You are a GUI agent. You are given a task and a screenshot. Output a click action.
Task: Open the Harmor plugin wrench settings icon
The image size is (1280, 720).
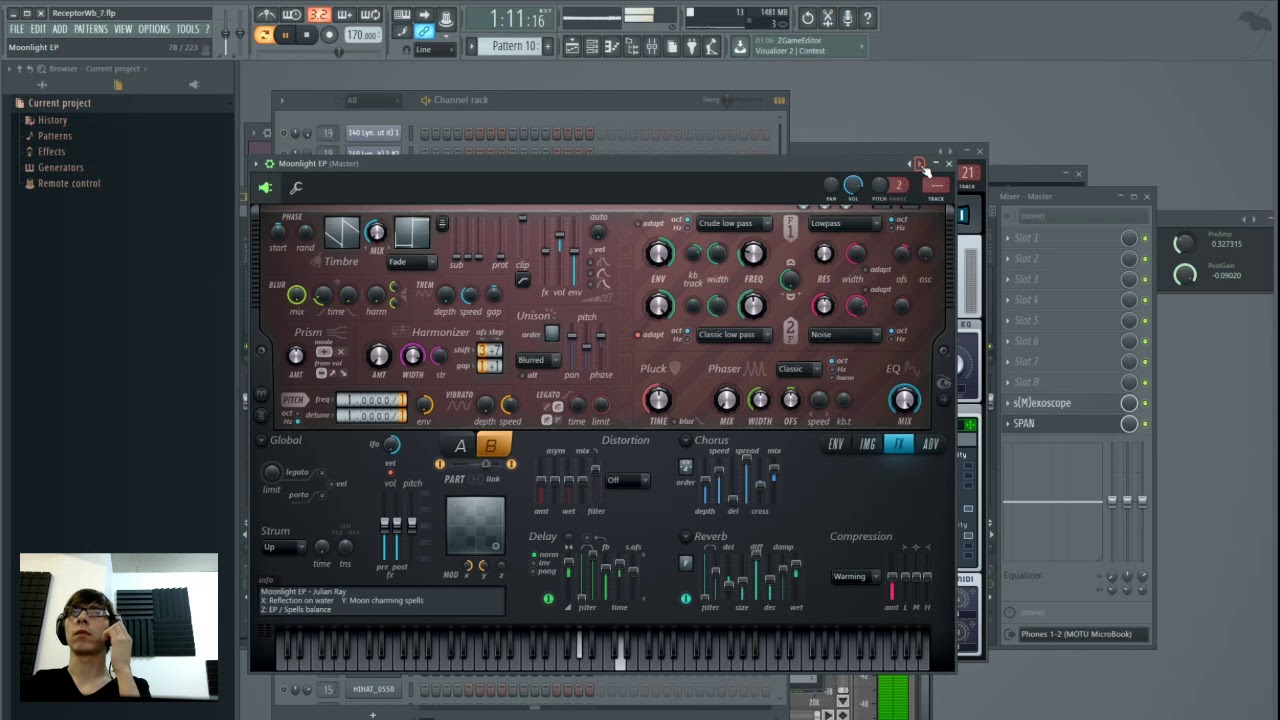[296, 188]
